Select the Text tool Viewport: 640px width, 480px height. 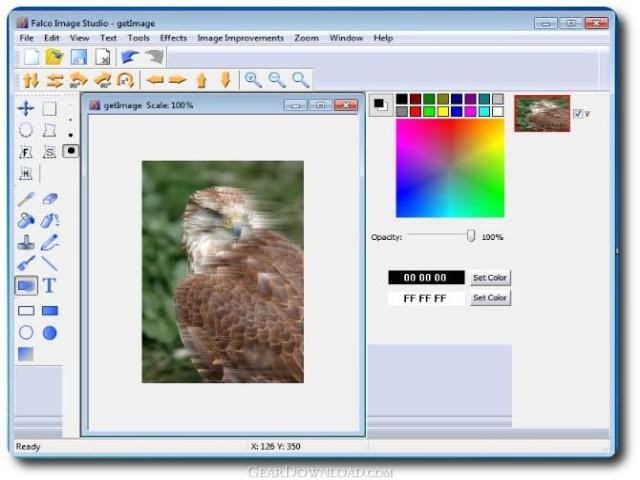click(49, 285)
